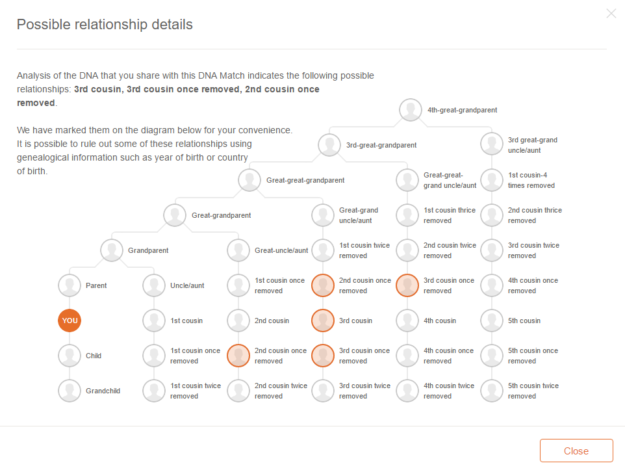Select the Great-uncle/aunt avatar
The width and height of the screenshot is (625, 472).
click(238, 250)
